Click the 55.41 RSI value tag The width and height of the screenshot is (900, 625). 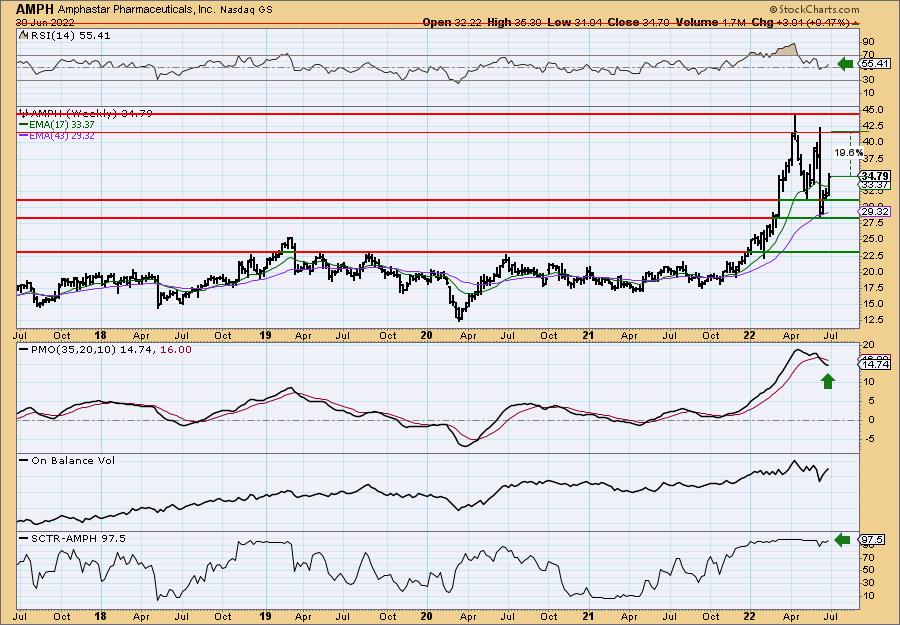pos(875,64)
